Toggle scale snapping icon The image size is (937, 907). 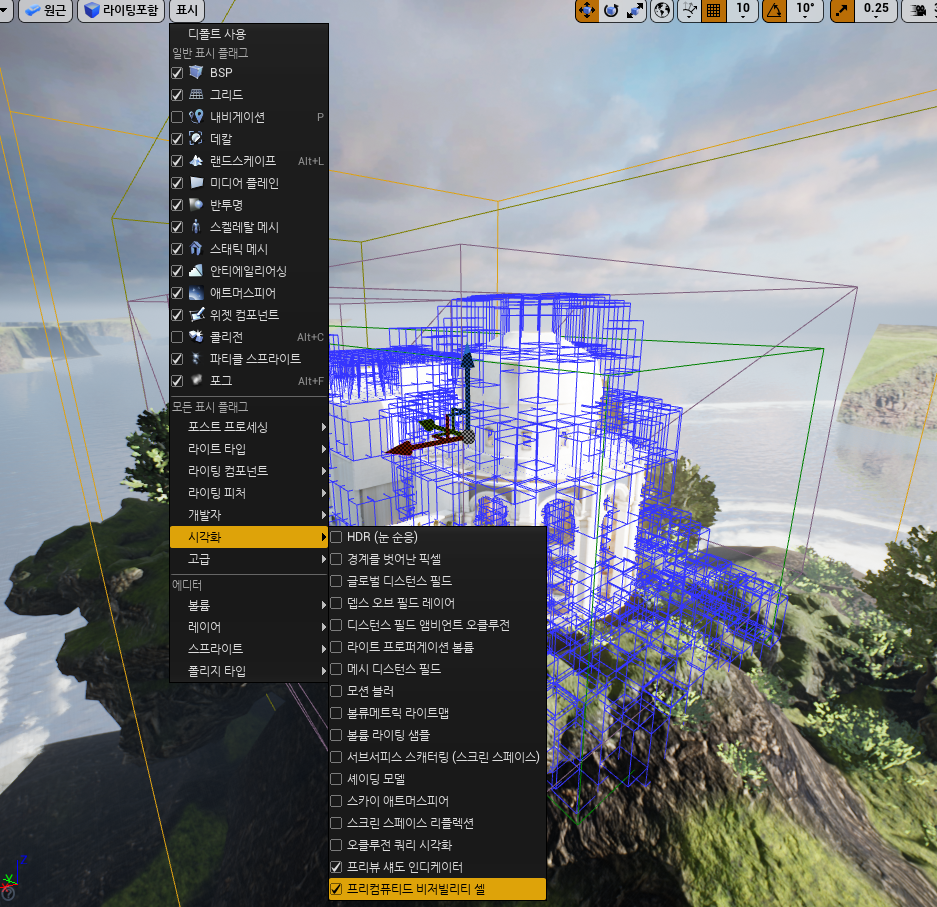[843, 10]
